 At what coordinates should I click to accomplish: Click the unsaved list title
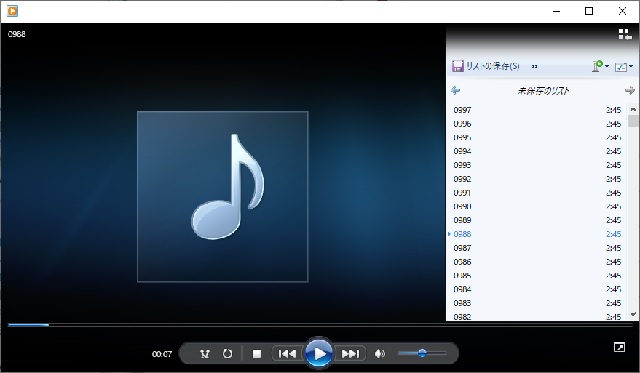[x=543, y=91]
